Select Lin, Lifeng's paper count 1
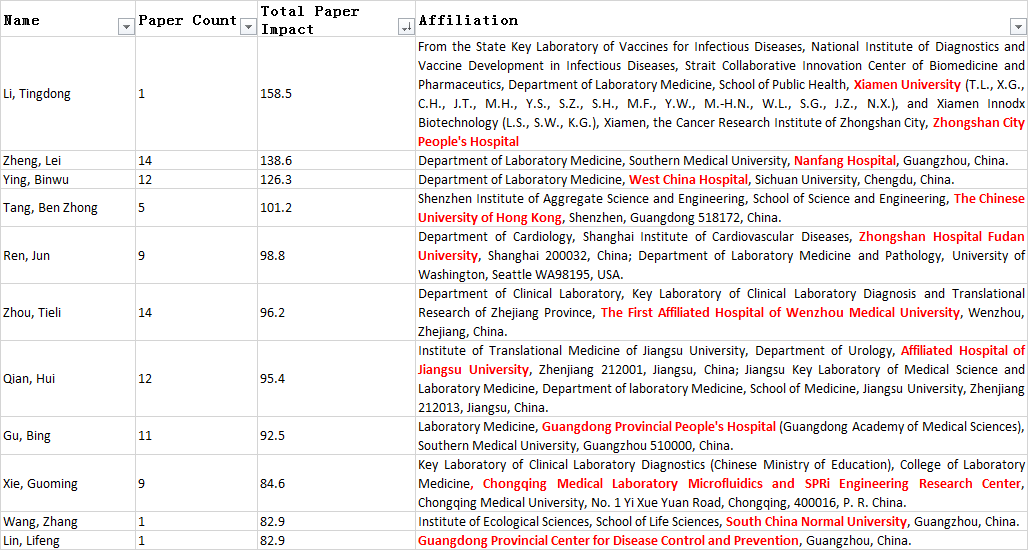The image size is (1028, 550). coord(197,541)
